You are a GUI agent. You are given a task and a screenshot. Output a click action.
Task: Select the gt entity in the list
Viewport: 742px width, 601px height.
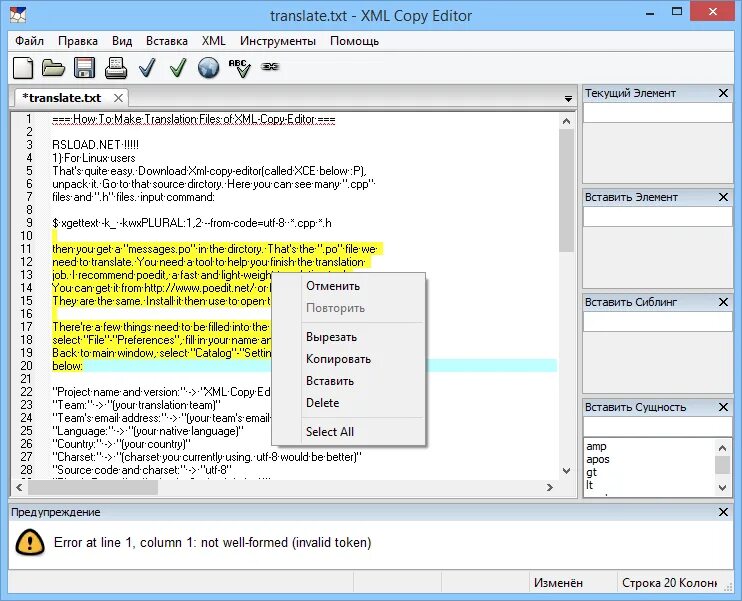click(x=592, y=472)
